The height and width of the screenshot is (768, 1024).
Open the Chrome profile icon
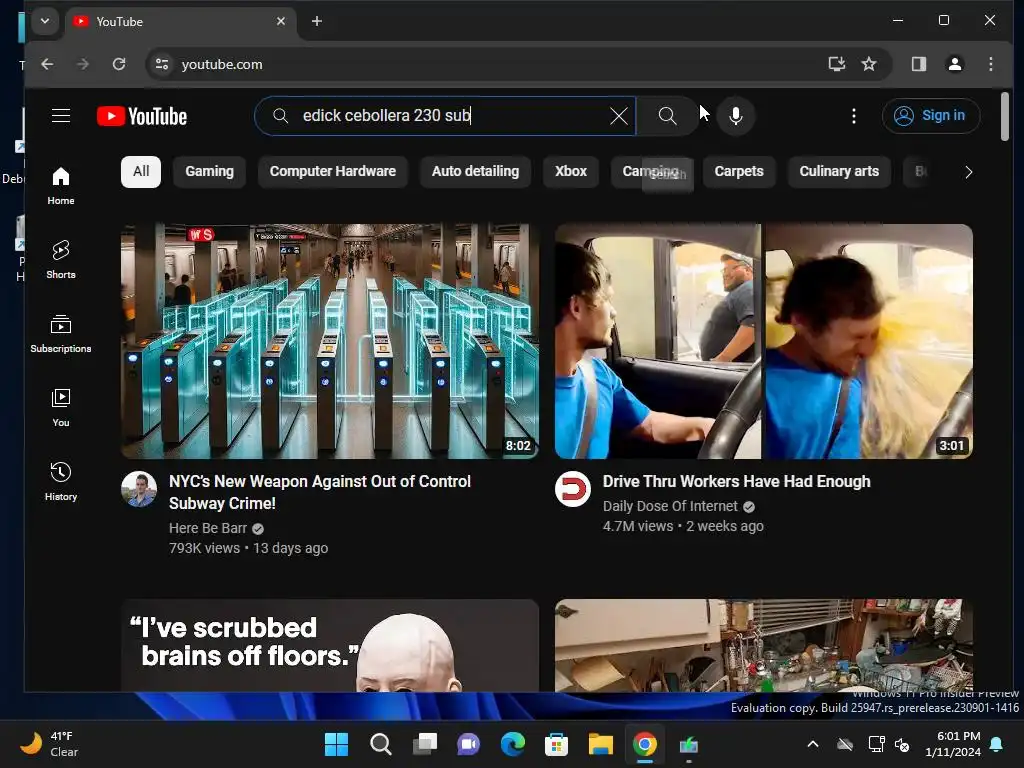955,64
